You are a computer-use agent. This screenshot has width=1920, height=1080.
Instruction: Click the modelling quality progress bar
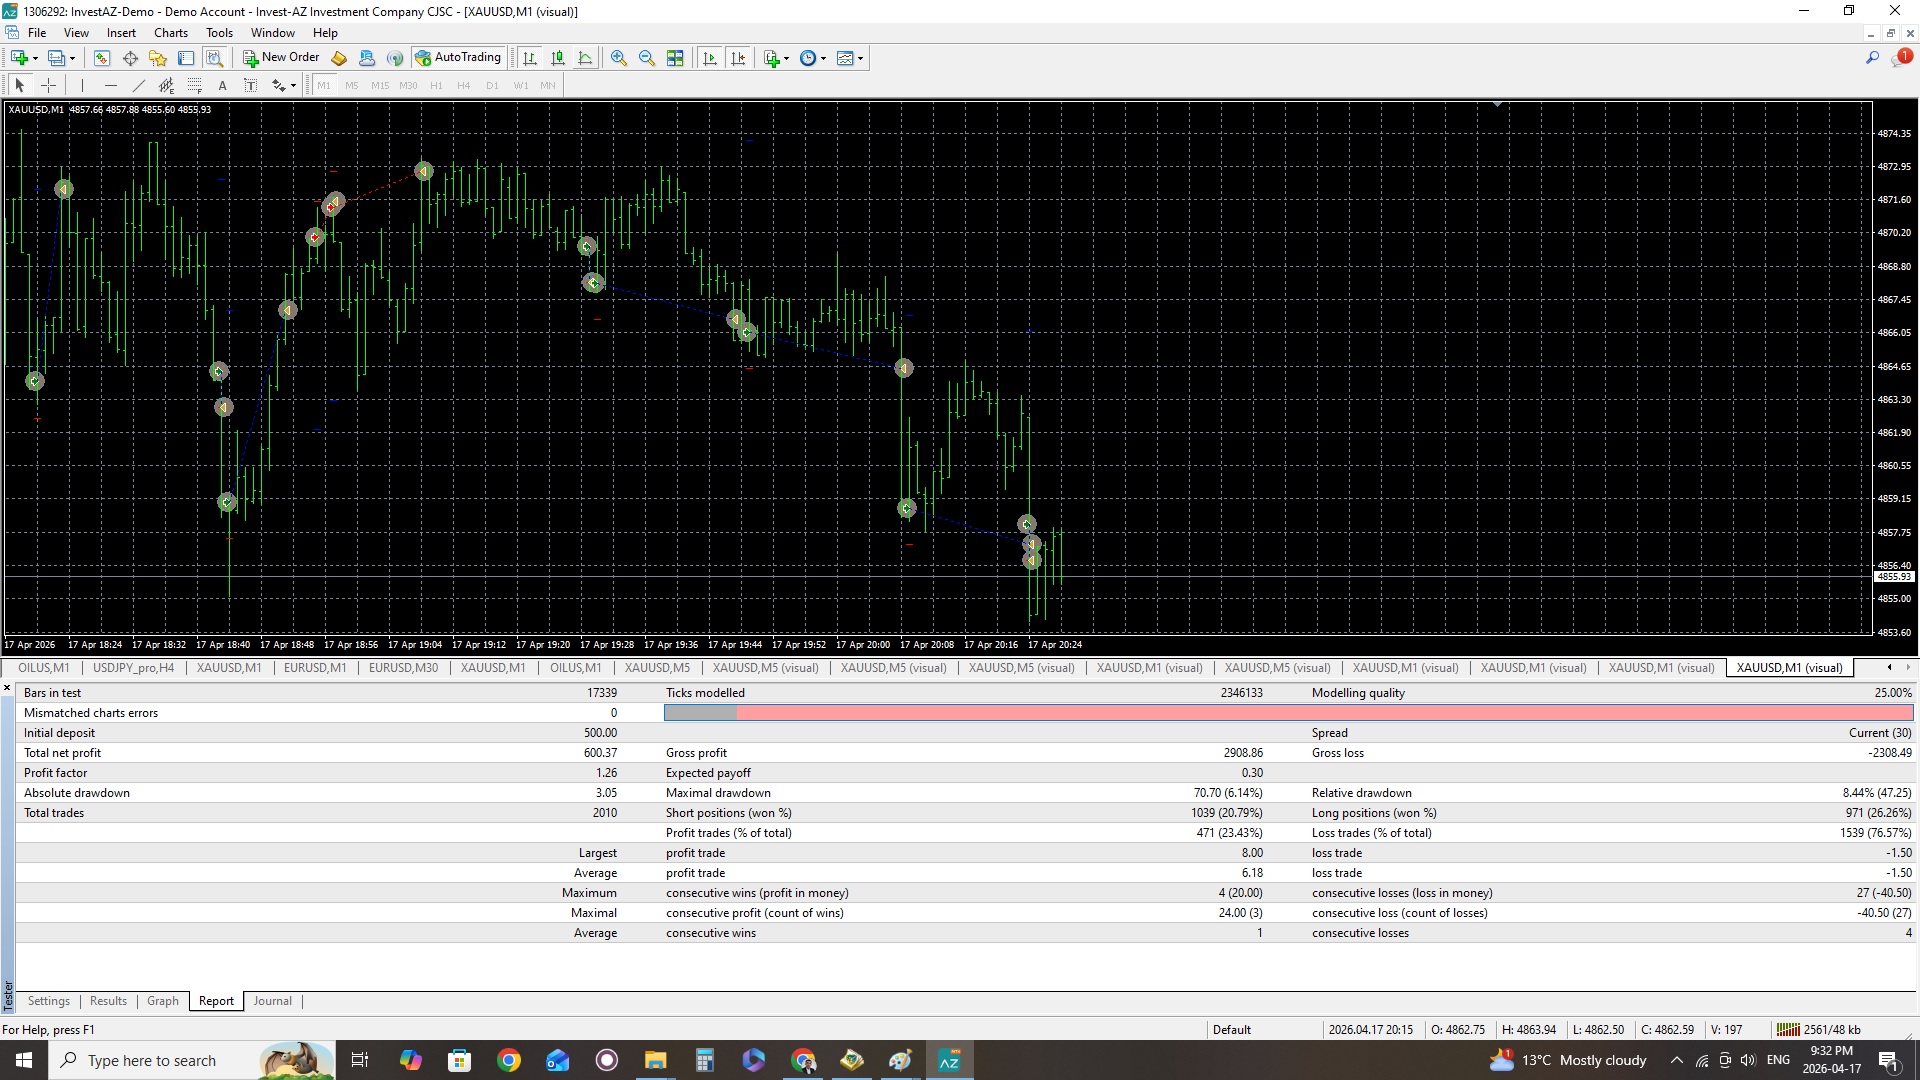tap(1288, 712)
